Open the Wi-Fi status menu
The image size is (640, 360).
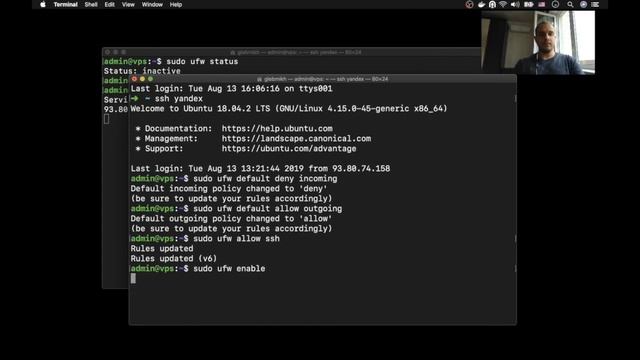503,4
